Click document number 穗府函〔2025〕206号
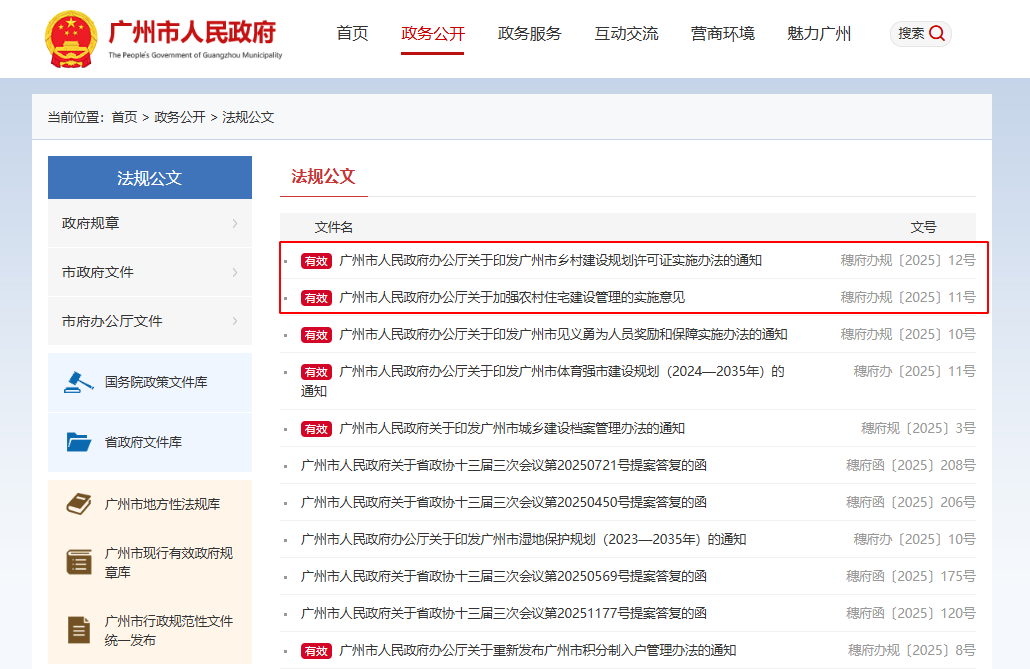 point(910,502)
